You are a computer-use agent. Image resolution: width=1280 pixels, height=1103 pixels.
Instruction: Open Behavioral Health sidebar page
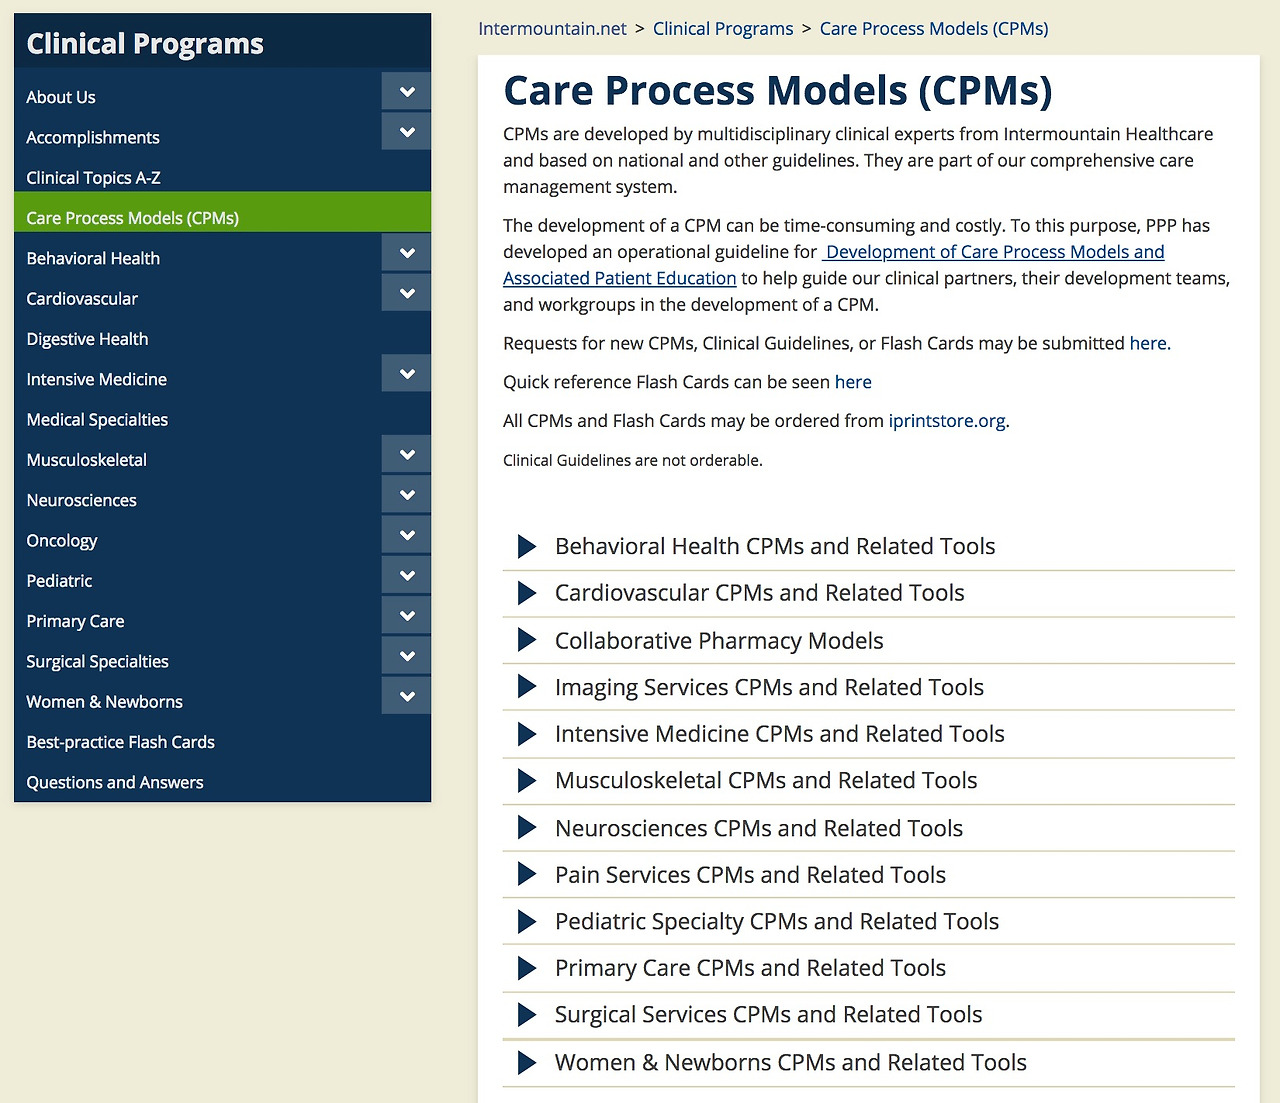pos(93,258)
